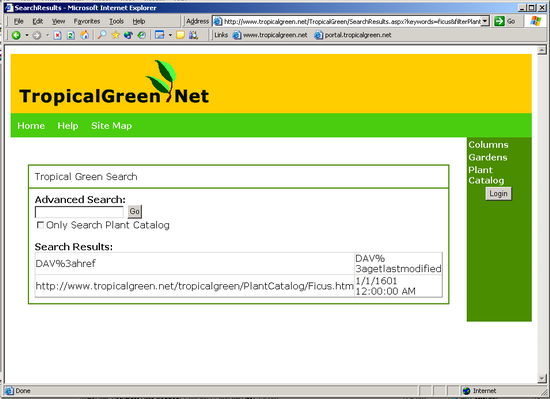The width and height of the screenshot is (550, 399).
Task: Click the Login button
Action: tap(498, 194)
